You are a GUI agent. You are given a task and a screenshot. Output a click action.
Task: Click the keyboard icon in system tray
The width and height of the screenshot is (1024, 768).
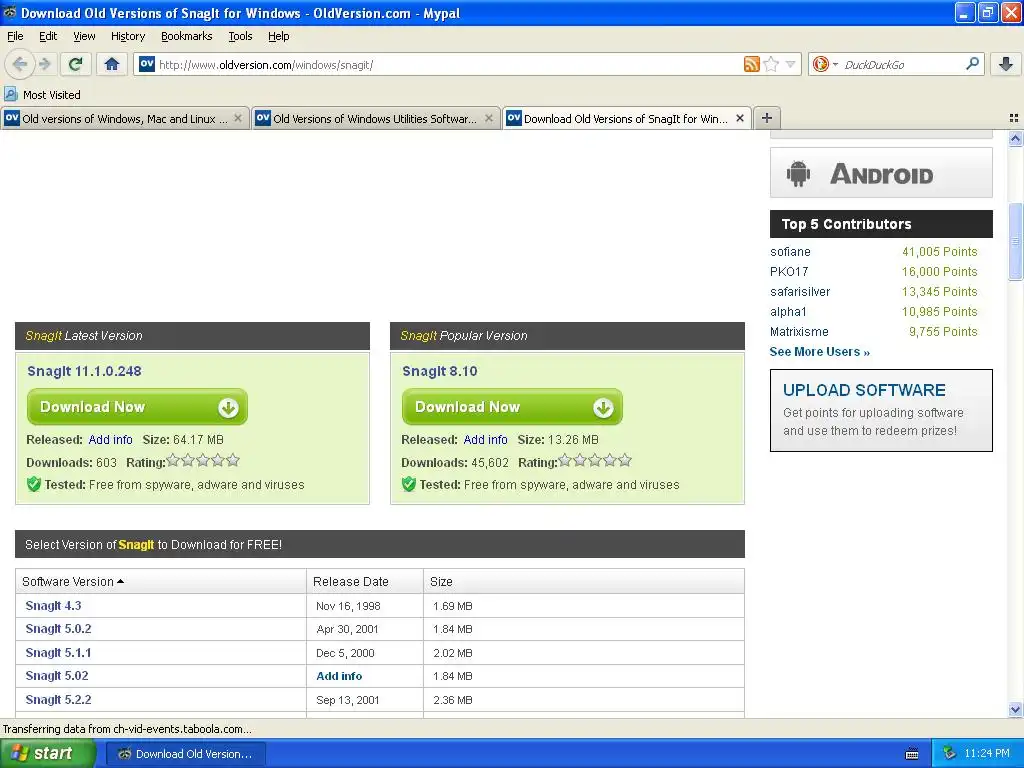click(912, 754)
